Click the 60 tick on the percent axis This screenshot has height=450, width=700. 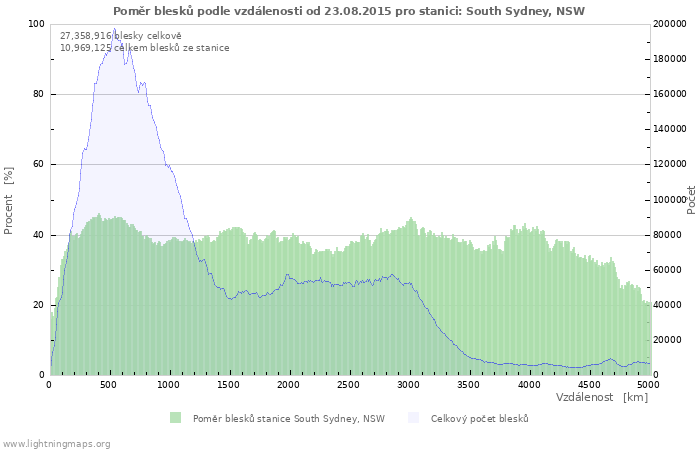[38, 164]
